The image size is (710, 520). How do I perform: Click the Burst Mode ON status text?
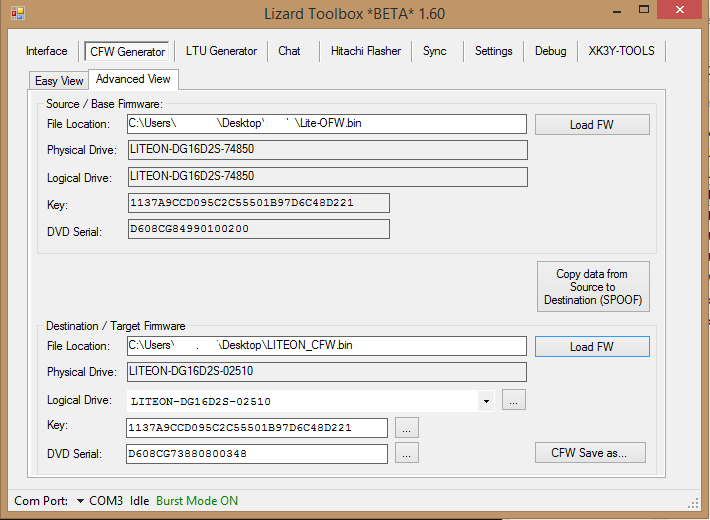197,501
